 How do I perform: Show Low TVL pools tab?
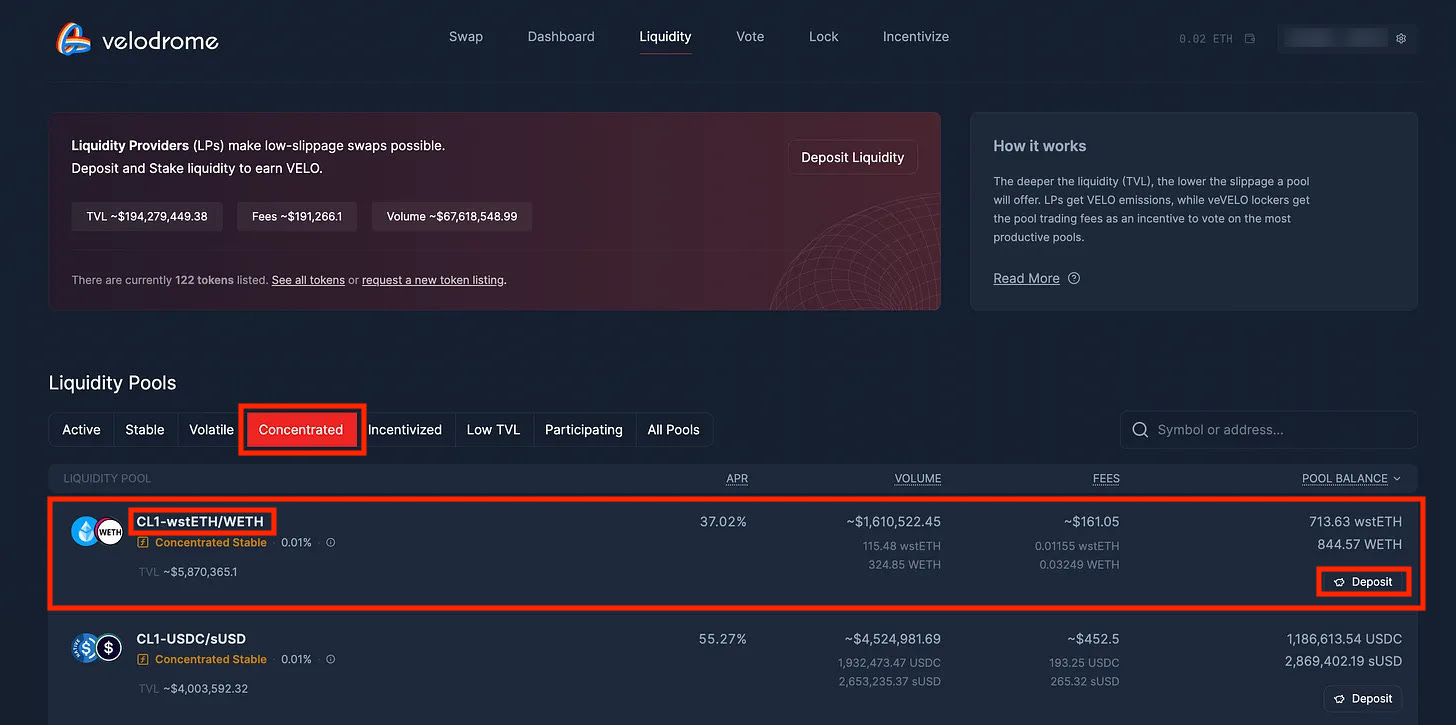(x=494, y=430)
